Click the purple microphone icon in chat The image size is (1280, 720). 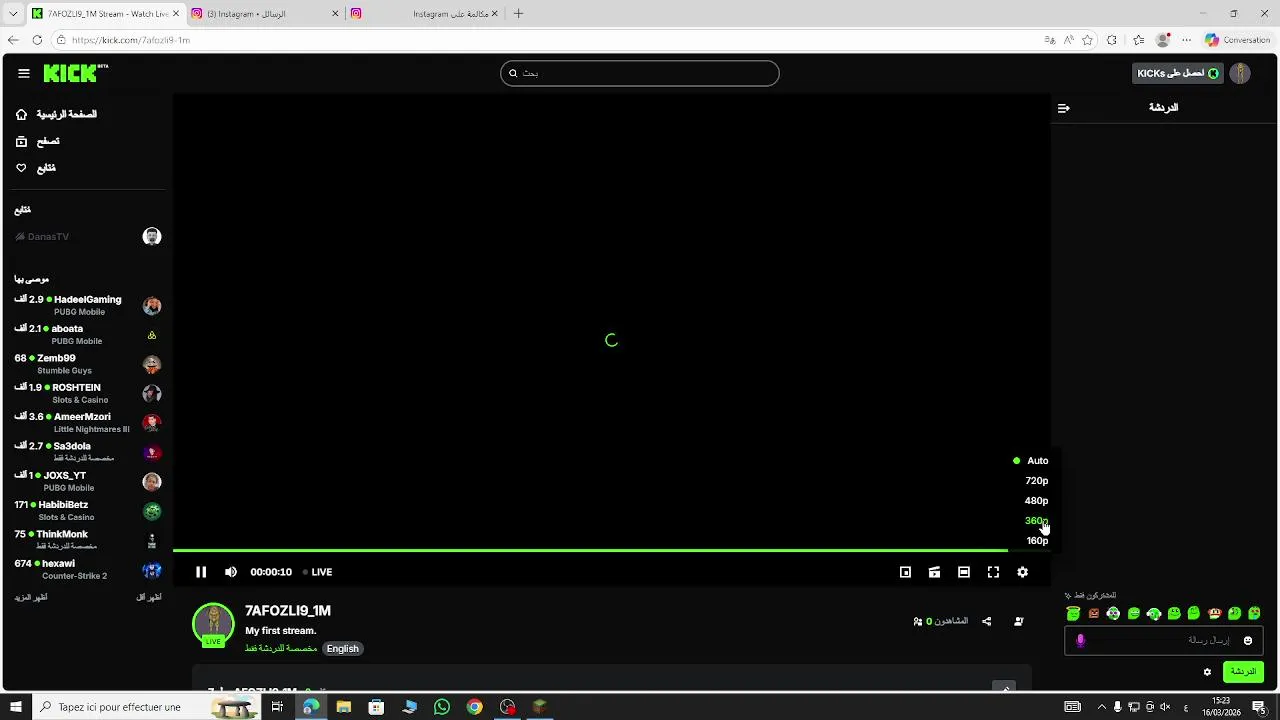[x=1080, y=641]
